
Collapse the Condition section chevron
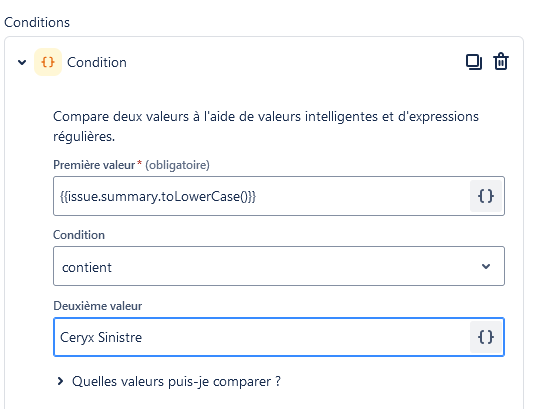[x=22, y=62]
